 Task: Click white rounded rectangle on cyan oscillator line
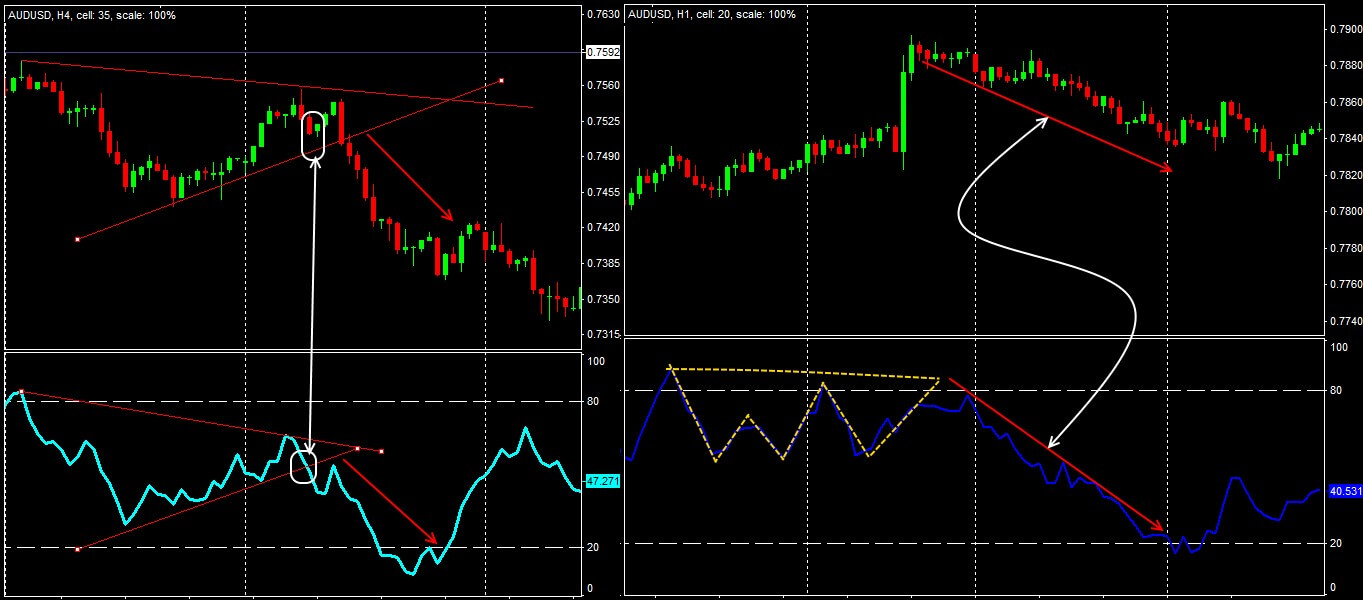(303, 467)
